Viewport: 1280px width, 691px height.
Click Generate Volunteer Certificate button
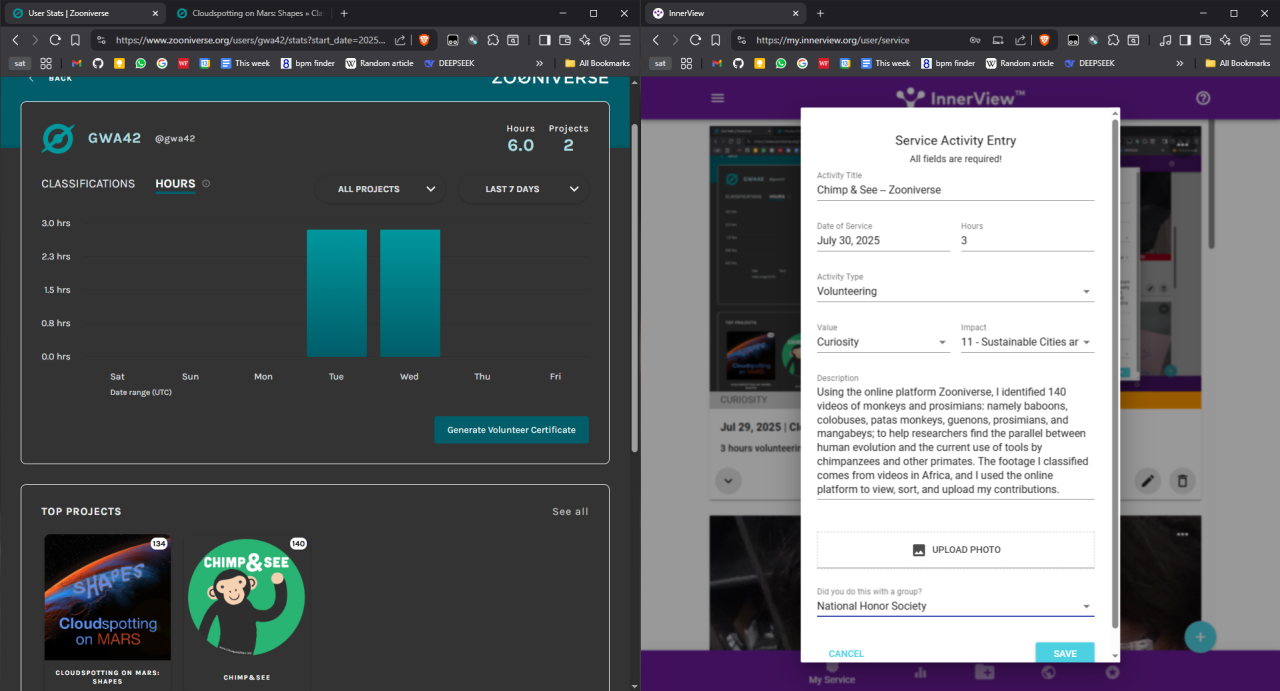[511, 430]
